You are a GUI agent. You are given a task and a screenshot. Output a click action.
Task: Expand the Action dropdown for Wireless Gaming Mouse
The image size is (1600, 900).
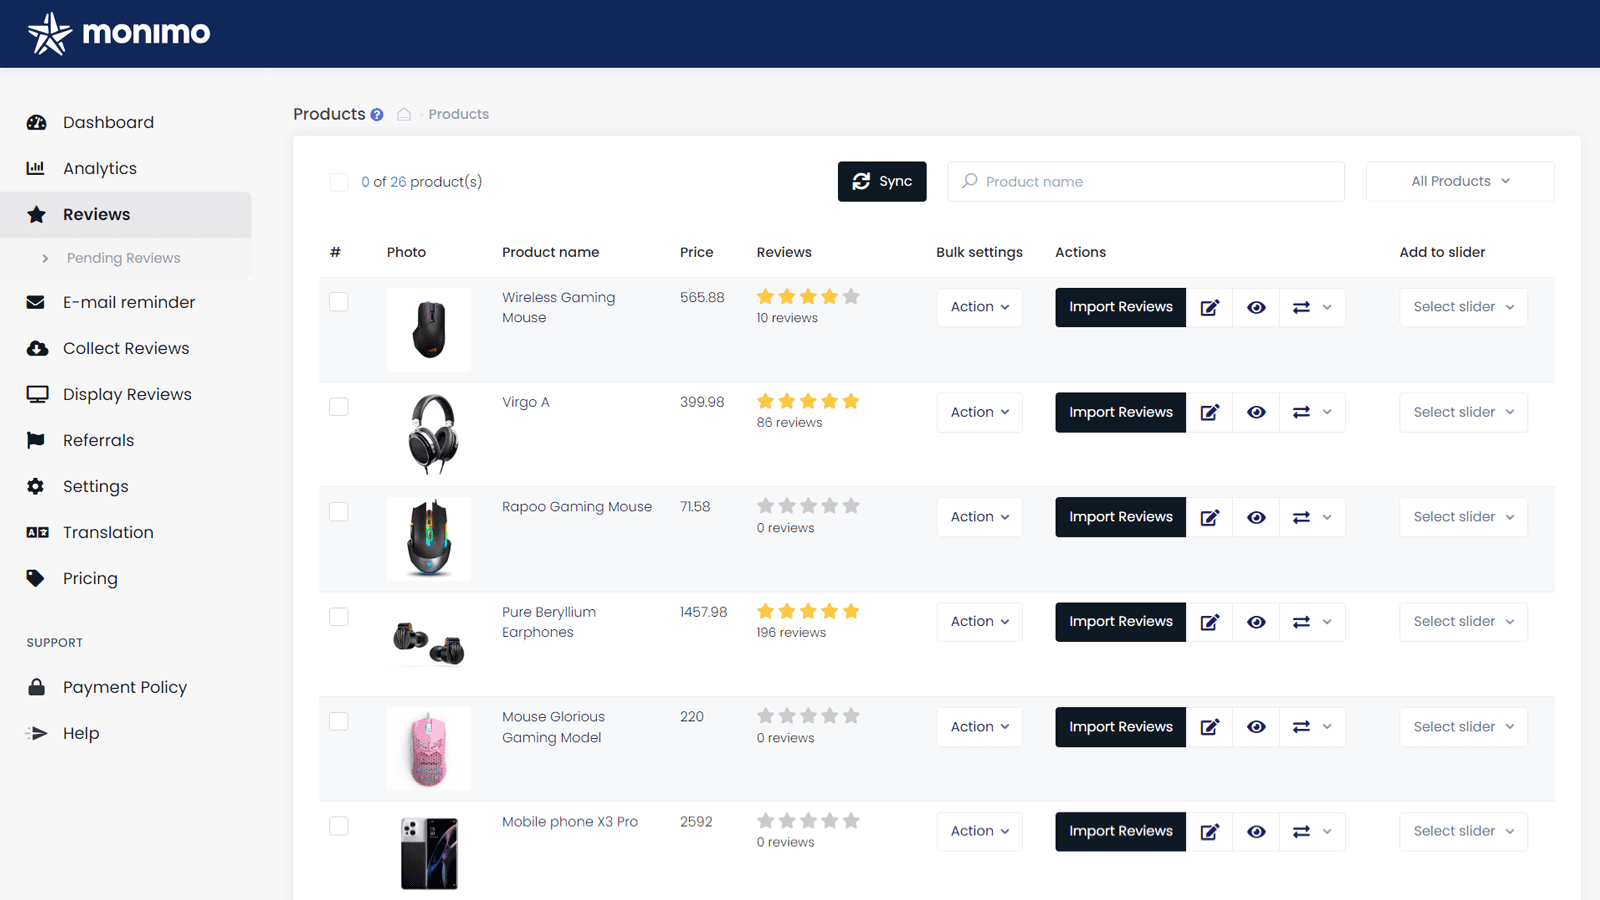click(x=979, y=307)
